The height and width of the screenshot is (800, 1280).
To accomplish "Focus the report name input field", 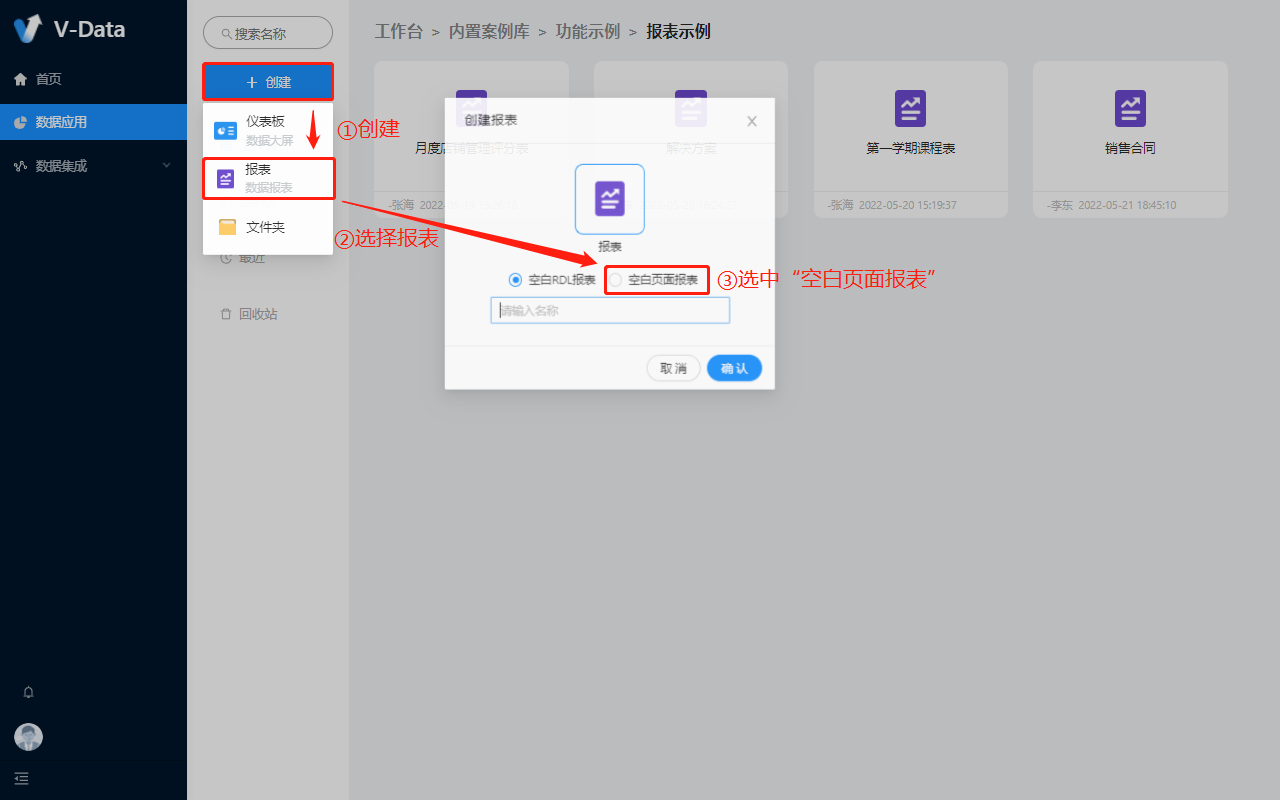I will (610, 311).
